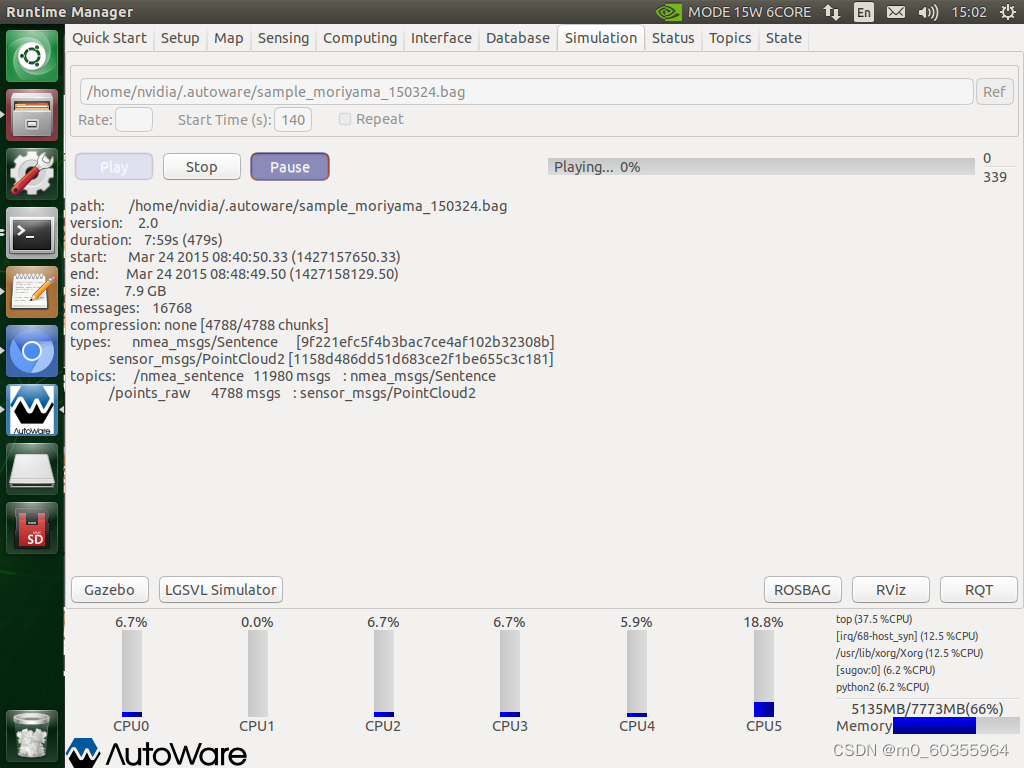Launch System Settings from the dock

tap(32, 174)
